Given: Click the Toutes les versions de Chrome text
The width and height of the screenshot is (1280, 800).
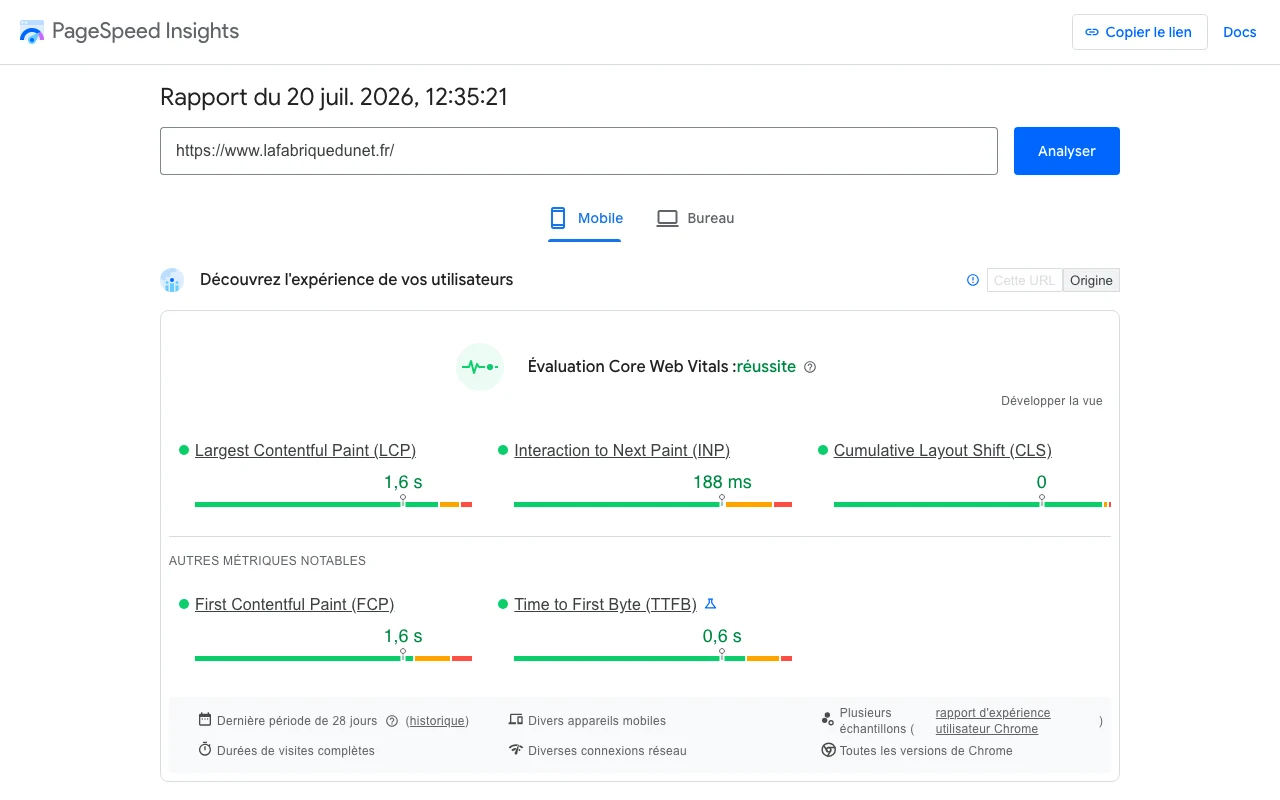Looking at the screenshot, I should [x=926, y=751].
